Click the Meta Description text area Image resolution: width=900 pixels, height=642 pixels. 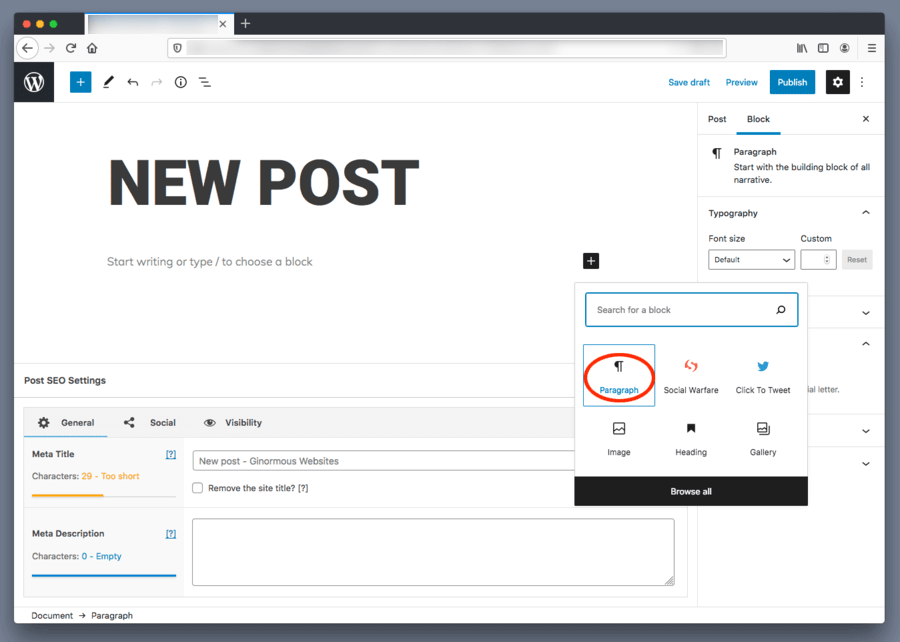[x=433, y=552]
